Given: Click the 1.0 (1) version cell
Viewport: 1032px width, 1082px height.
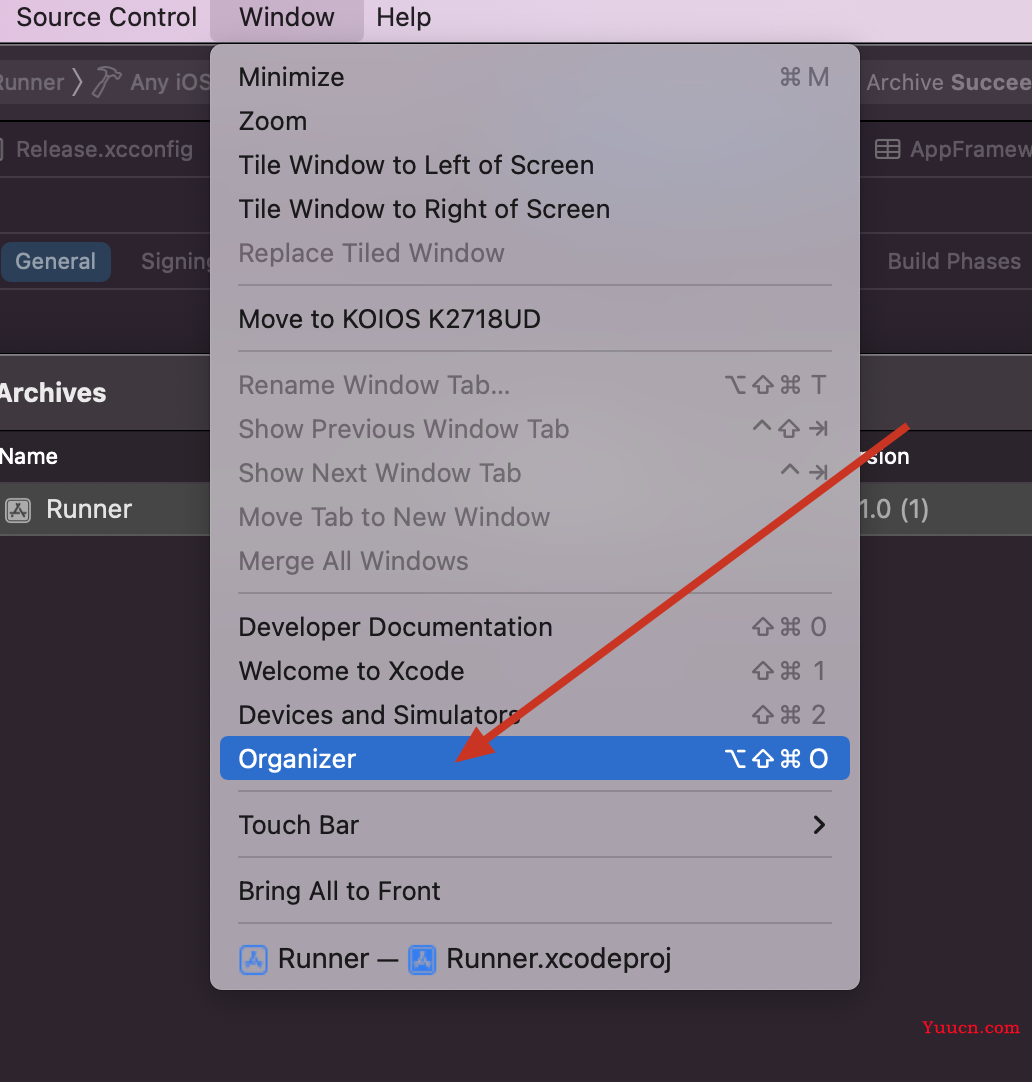Looking at the screenshot, I should (x=894, y=509).
